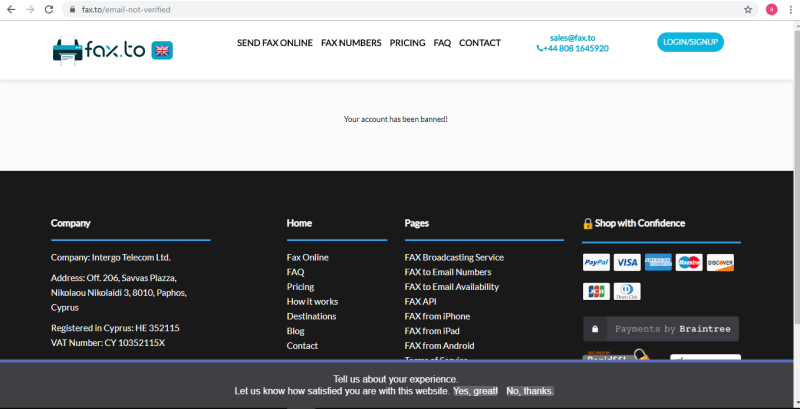Open the FAX from iPhone link
This screenshot has width=800, height=409.
[x=437, y=317]
